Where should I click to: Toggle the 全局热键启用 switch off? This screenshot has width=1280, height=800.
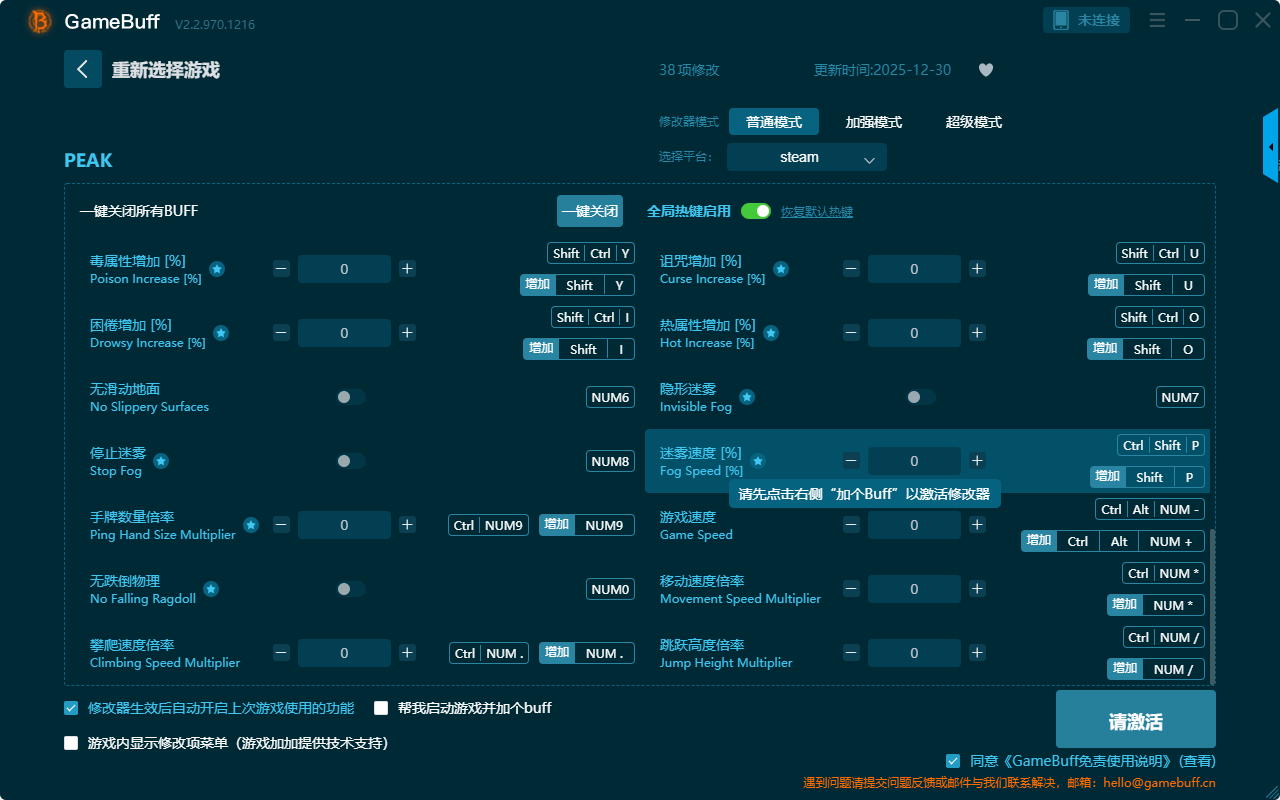756,211
